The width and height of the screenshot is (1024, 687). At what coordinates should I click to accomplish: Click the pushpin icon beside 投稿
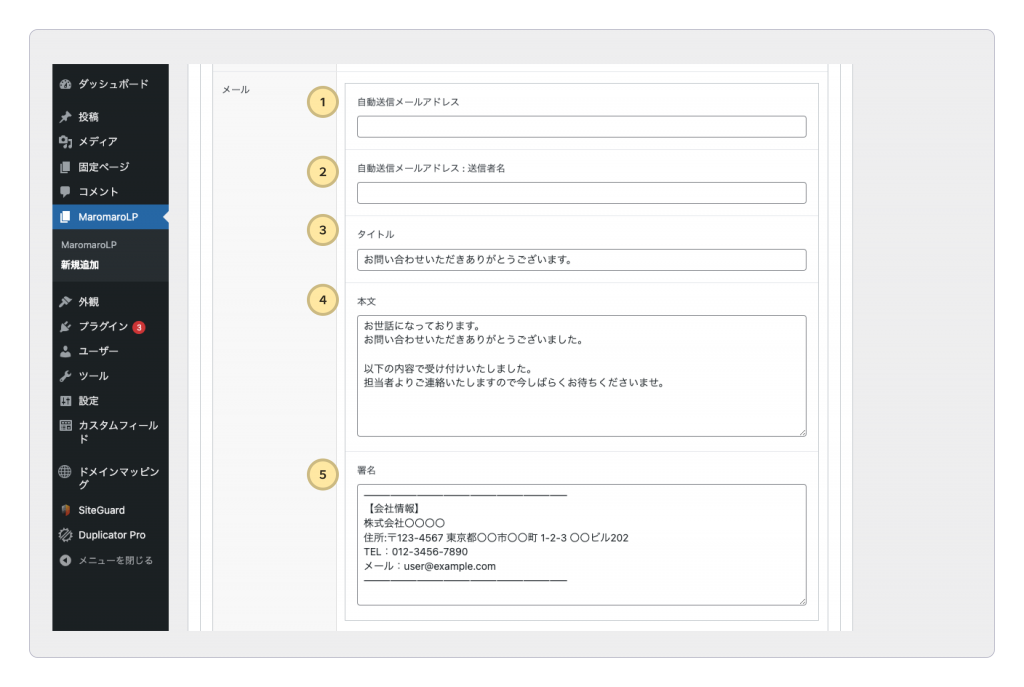[x=66, y=117]
